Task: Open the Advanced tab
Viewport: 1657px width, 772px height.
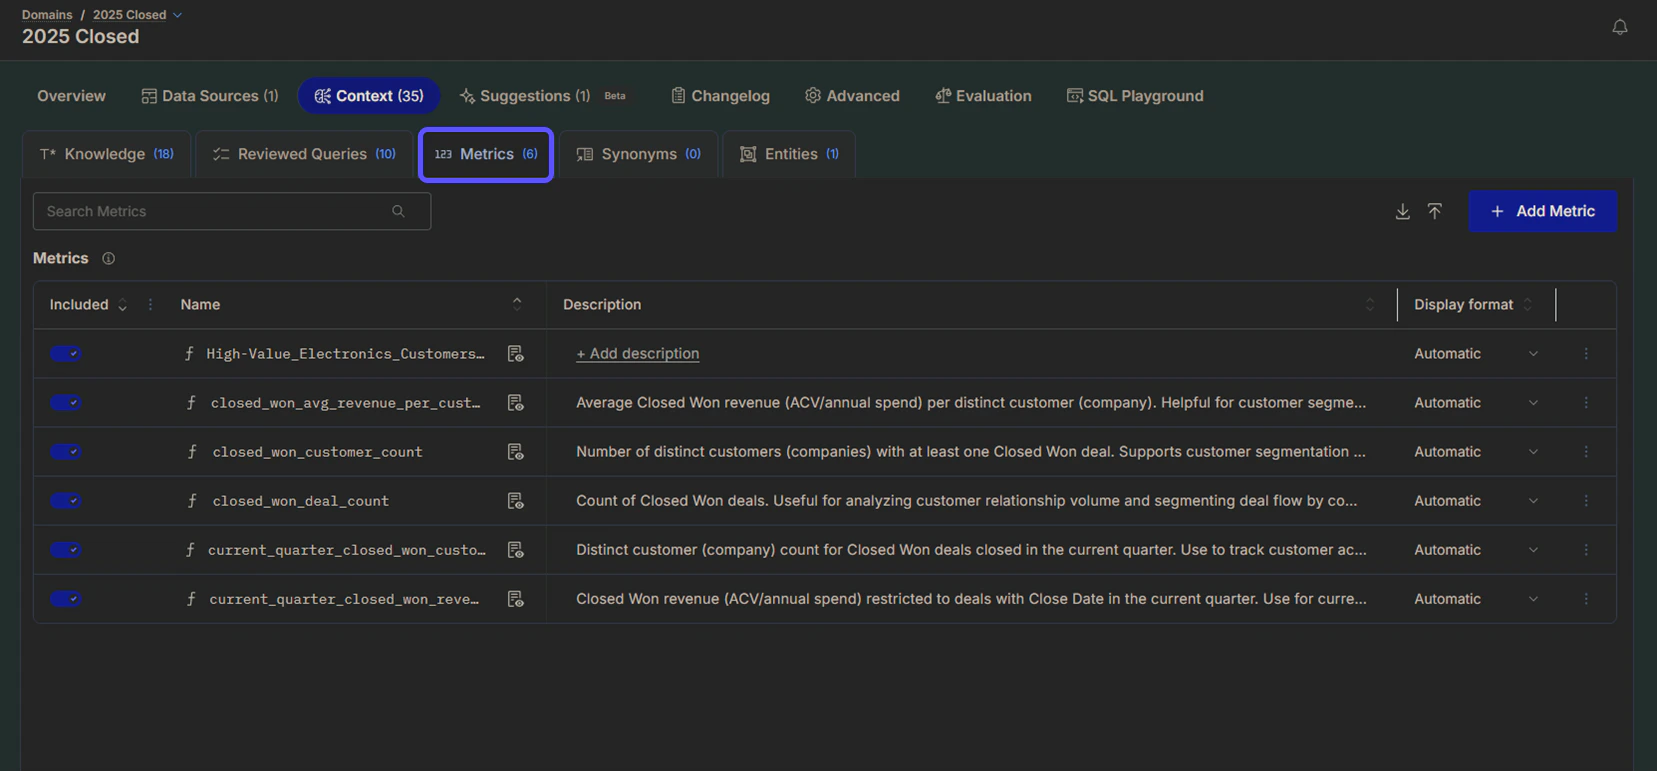Action: [852, 96]
